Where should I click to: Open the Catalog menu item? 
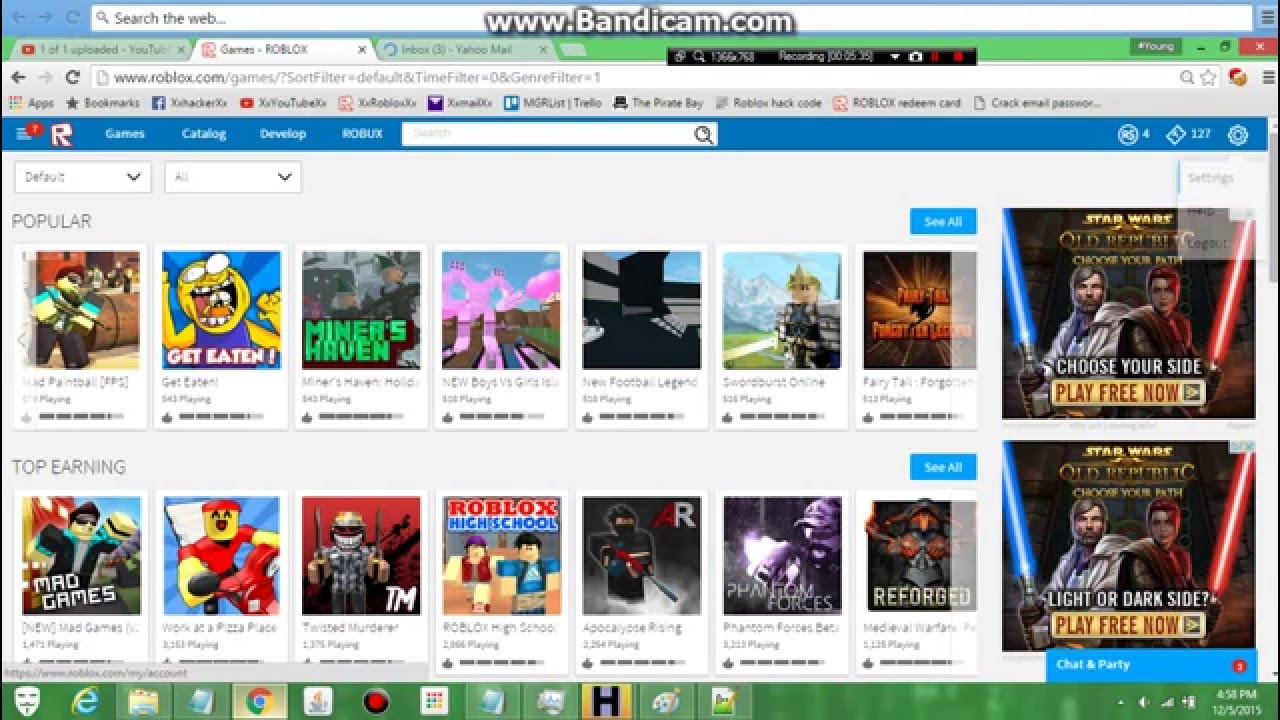coord(204,134)
